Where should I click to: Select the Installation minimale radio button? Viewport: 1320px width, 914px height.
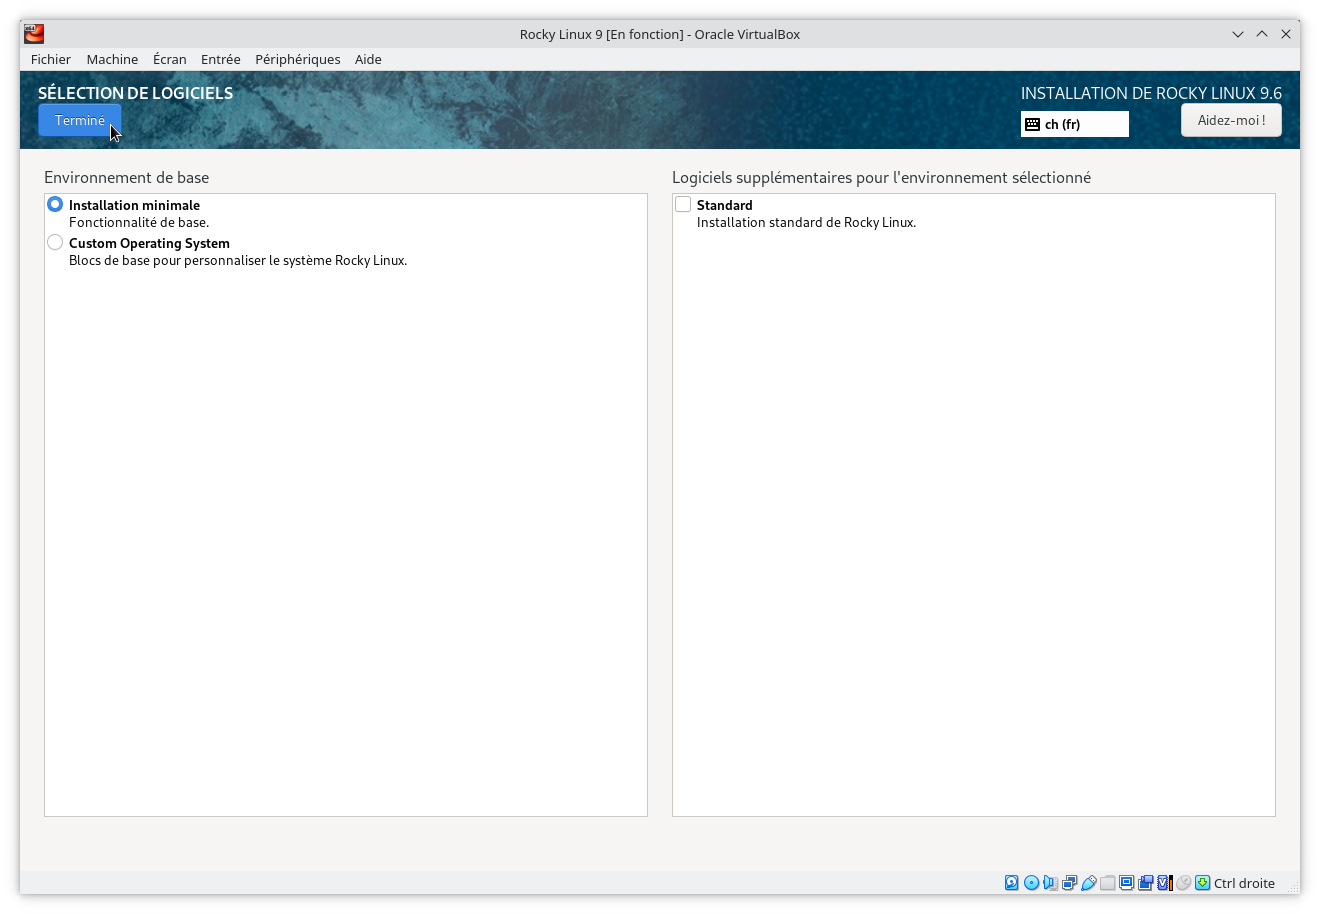(x=55, y=204)
